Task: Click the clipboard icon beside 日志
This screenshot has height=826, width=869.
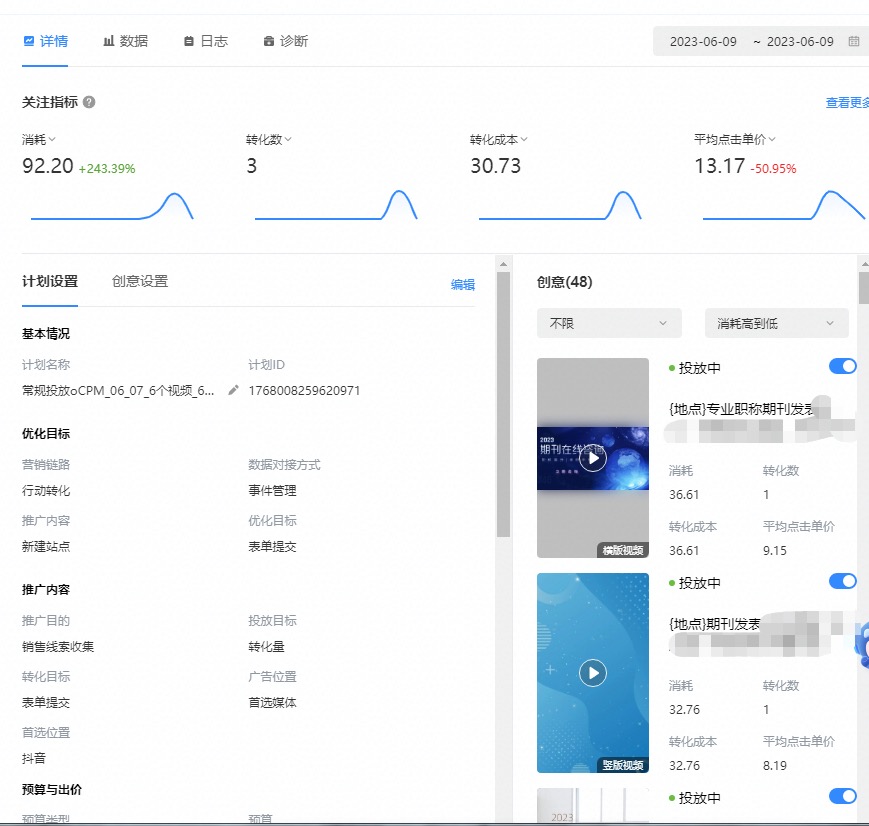Action: coord(189,41)
